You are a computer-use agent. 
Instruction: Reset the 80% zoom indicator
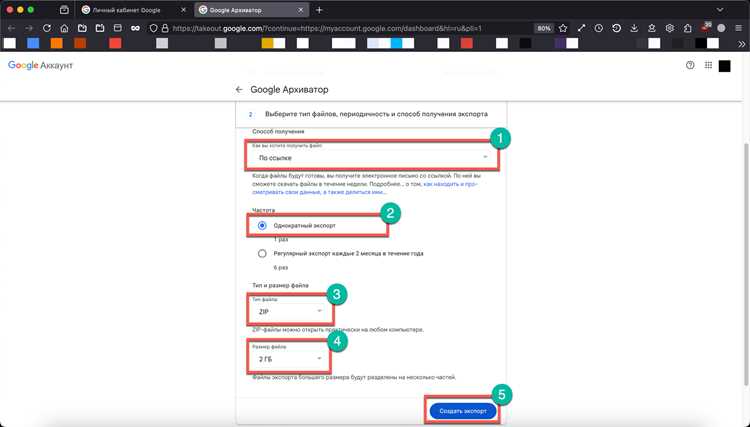(x=544, y=28)
